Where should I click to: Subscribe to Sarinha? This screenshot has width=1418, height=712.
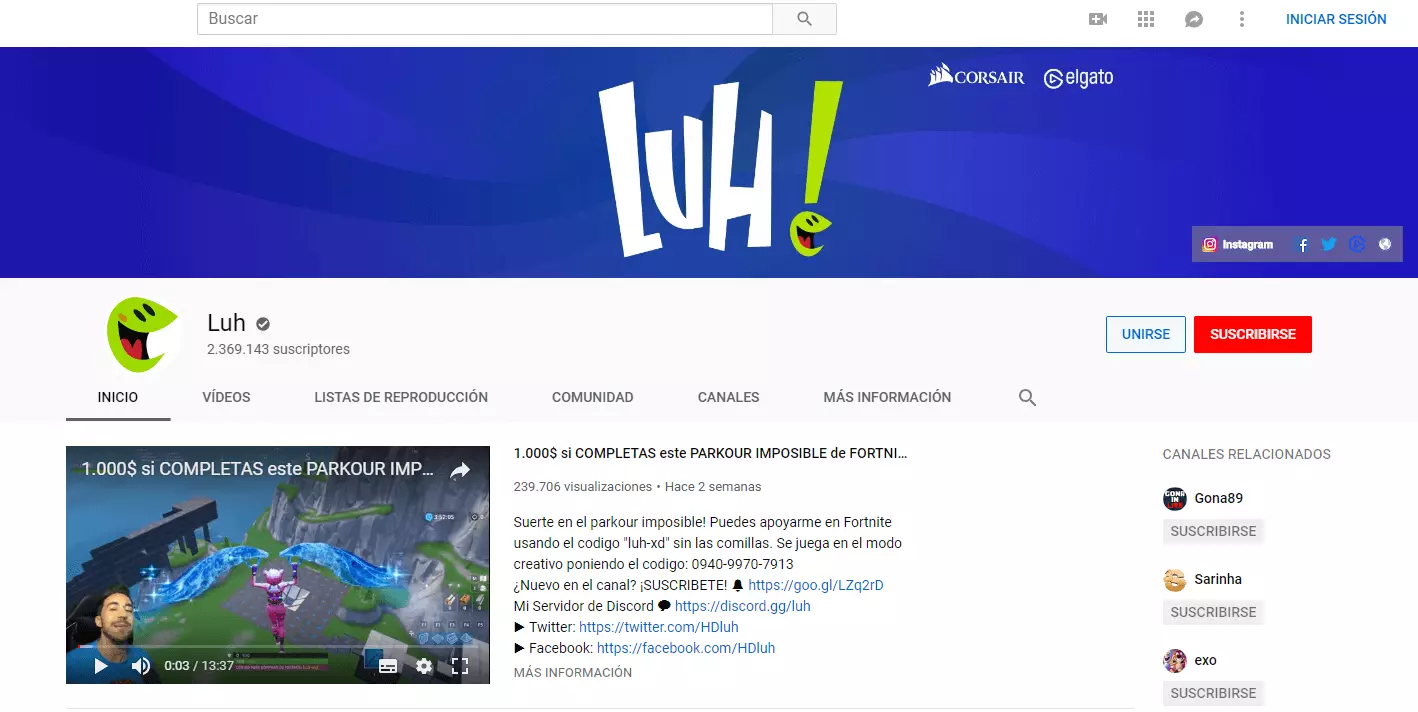tap(1213, 612)
